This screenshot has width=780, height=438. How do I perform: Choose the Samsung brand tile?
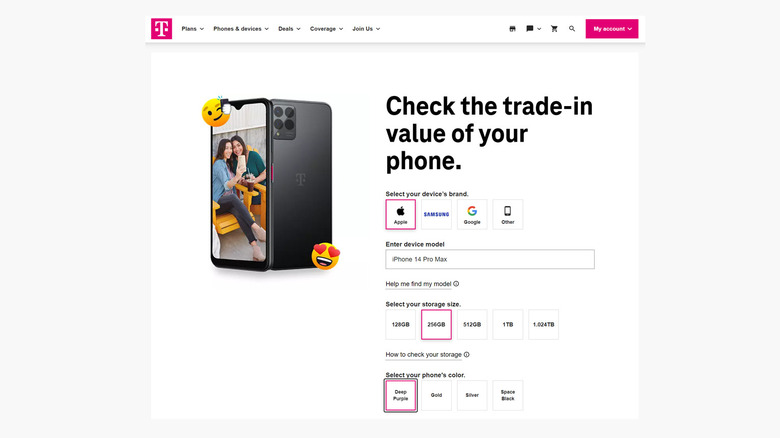[436, 214]
